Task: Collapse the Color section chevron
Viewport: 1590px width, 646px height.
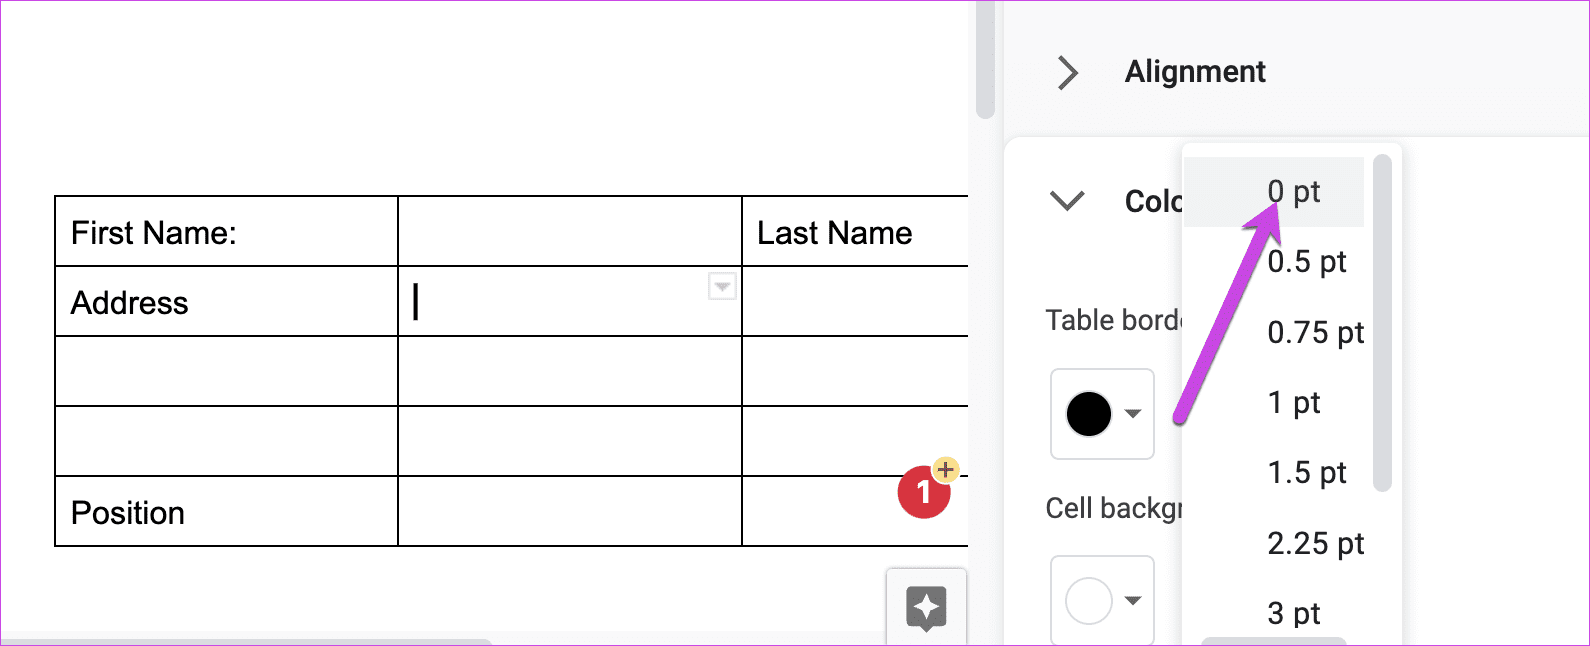Action: click(1068, 200)
